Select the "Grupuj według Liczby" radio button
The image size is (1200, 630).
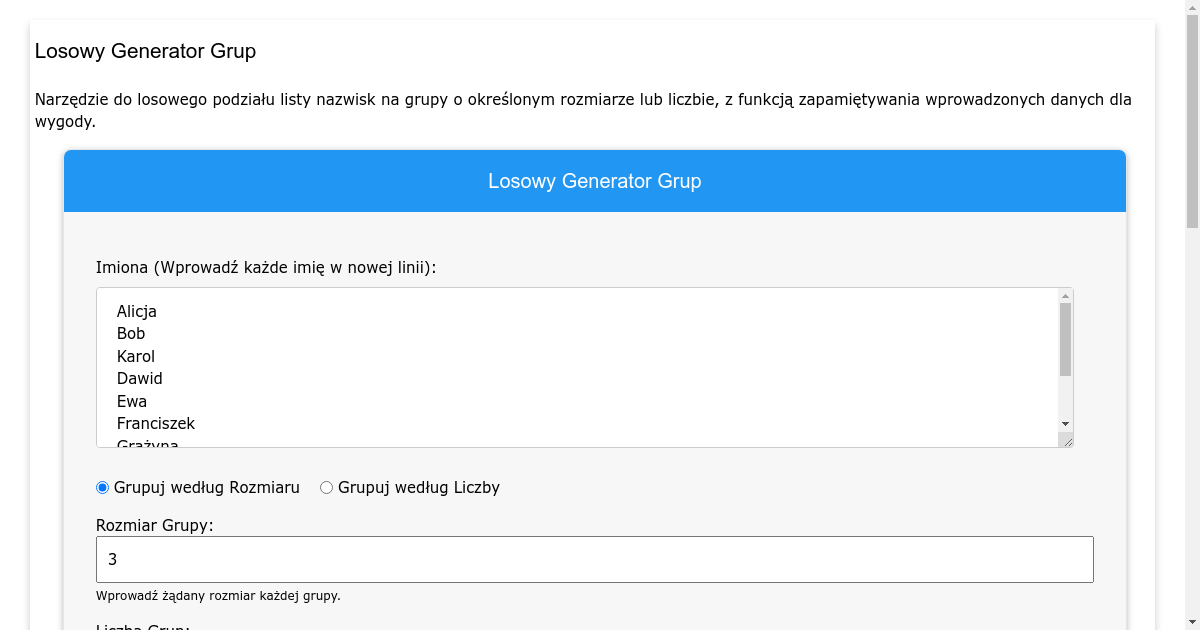pyautogui.click(x=325, y=487)
